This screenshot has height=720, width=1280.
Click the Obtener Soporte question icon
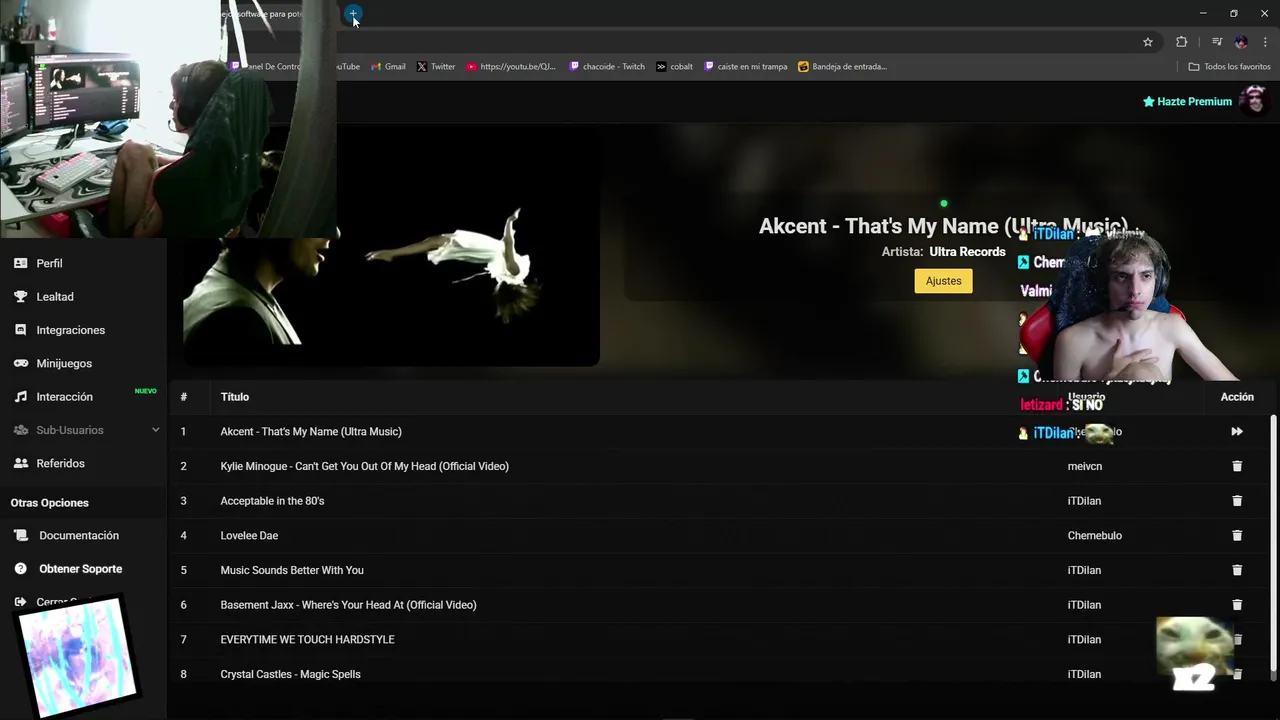tap(20, 569)
